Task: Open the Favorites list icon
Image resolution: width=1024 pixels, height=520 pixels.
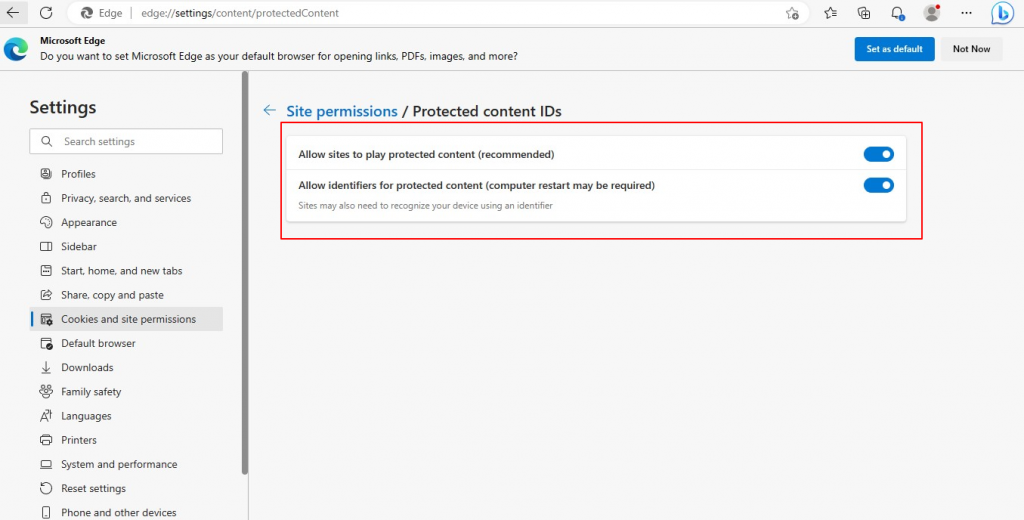Action: (830, 13)
